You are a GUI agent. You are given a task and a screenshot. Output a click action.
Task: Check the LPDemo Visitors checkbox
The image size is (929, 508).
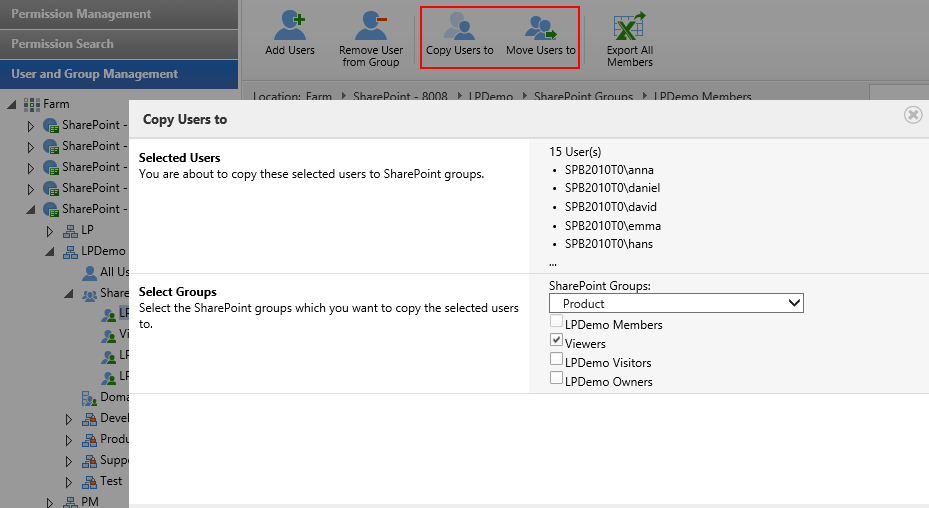click(556, 361)
